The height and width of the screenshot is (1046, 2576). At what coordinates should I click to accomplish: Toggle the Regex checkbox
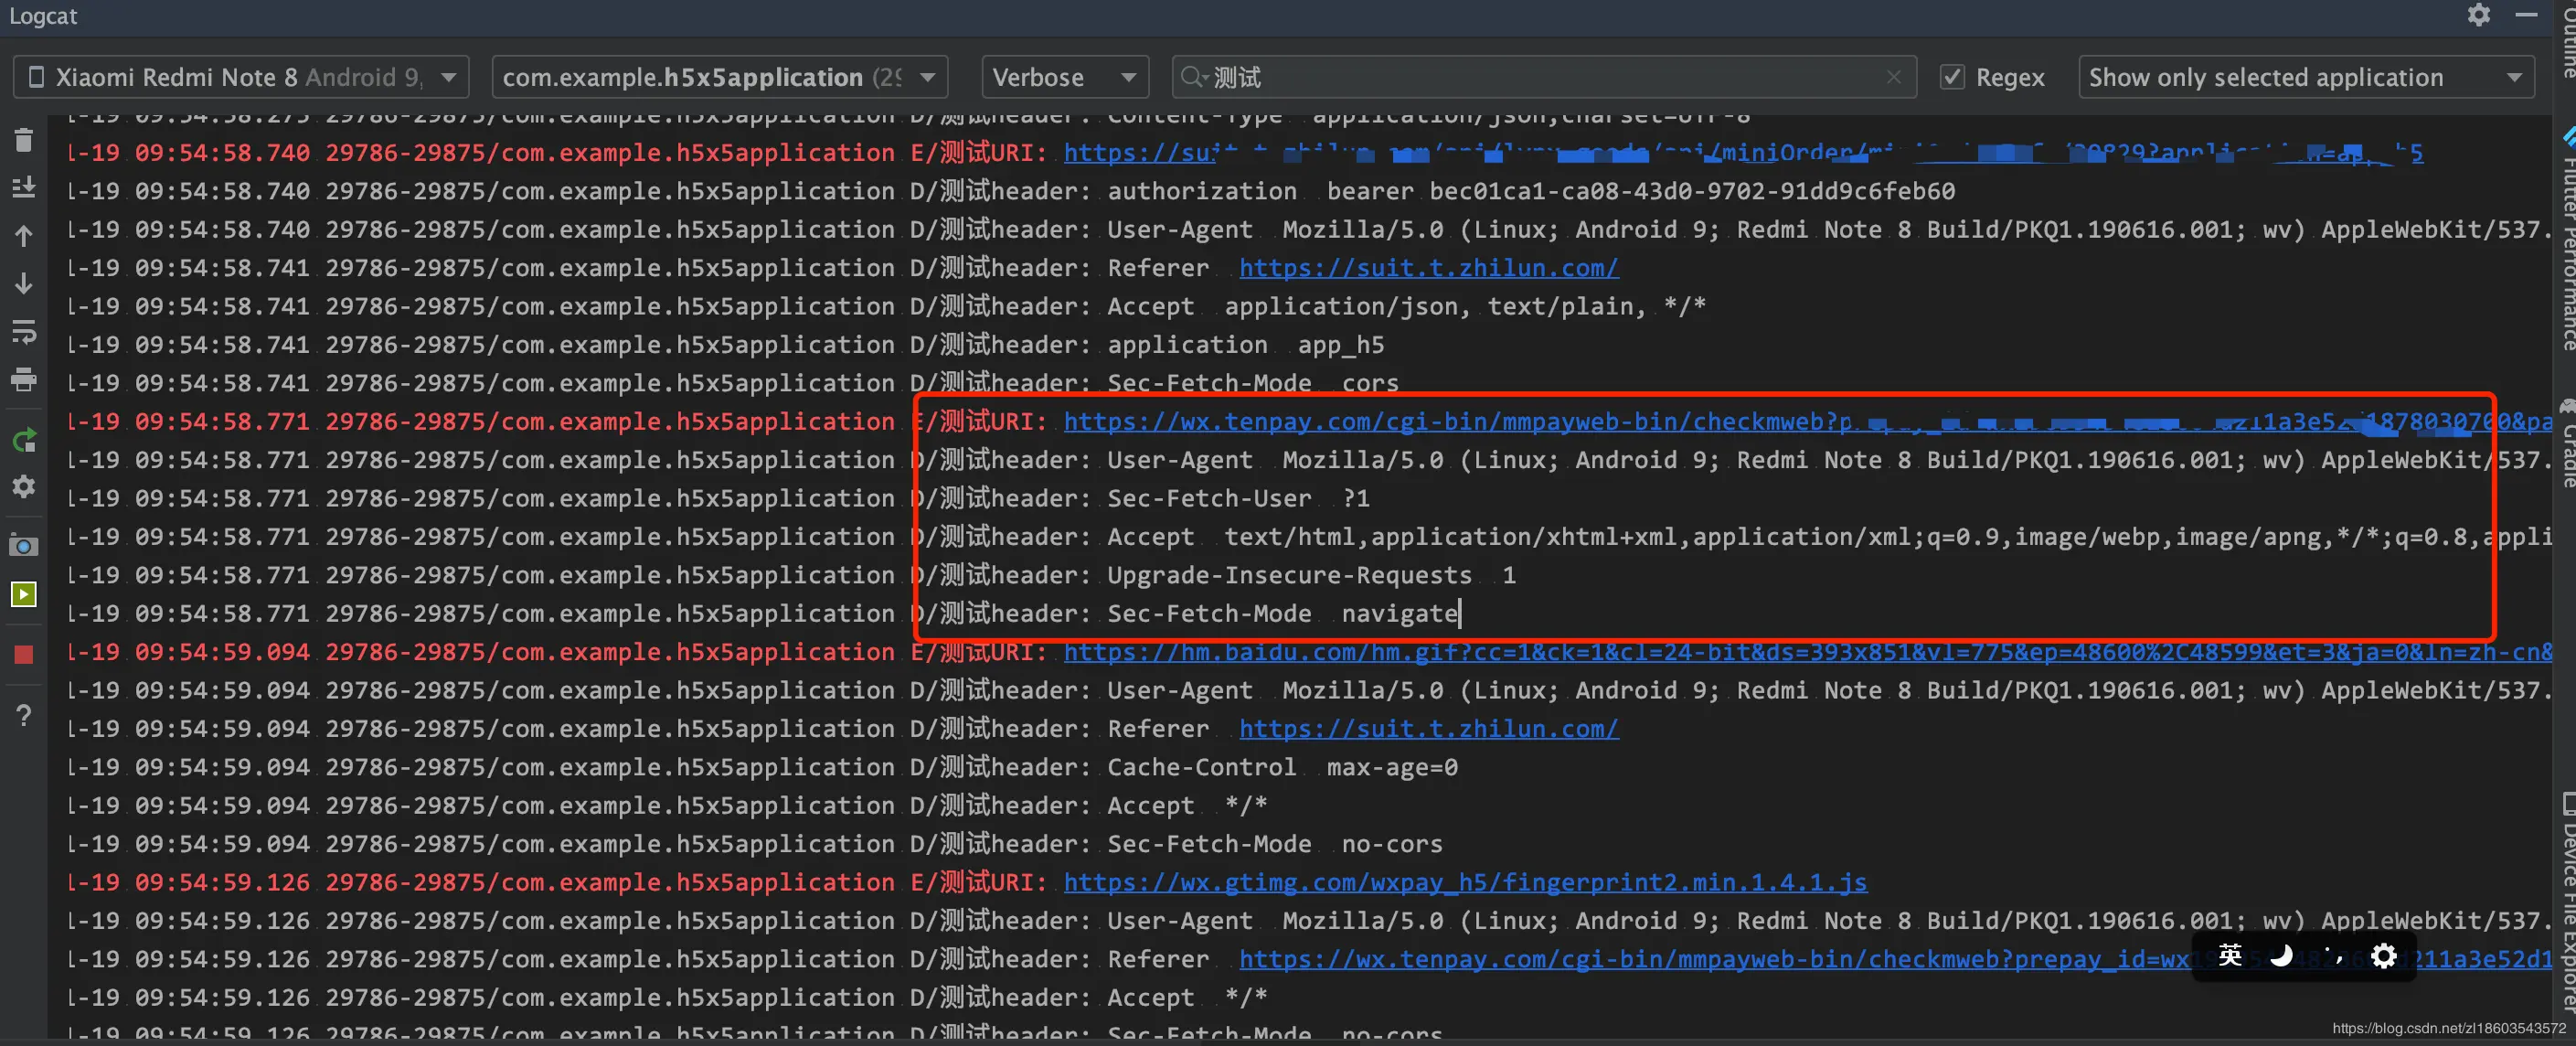pos(1952,77)
